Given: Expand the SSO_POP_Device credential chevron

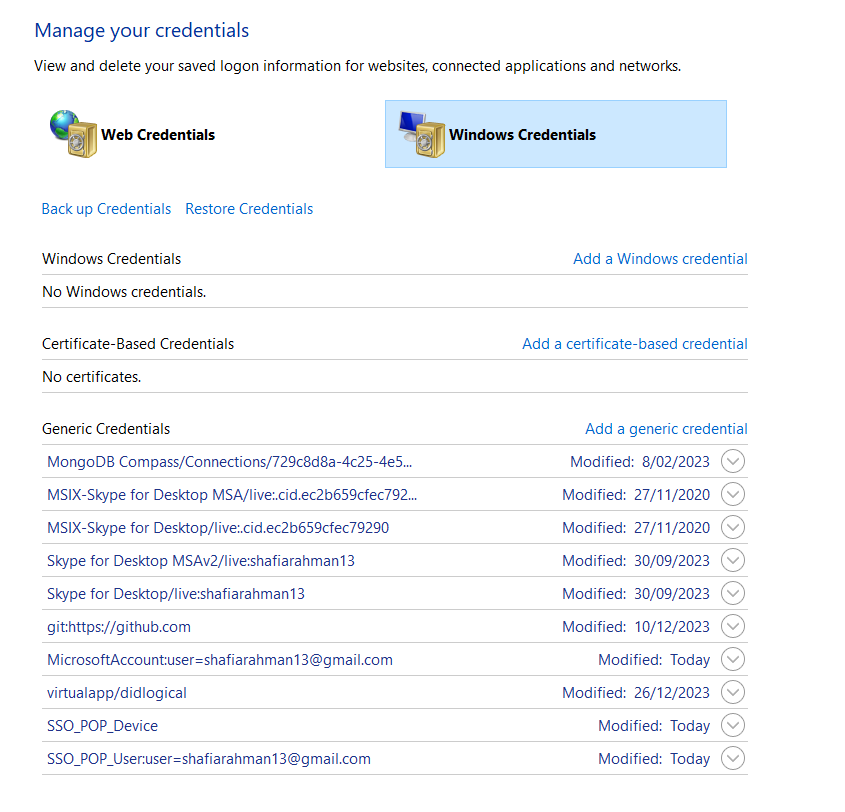Looking at the screenshot, I should coord(733,725).
